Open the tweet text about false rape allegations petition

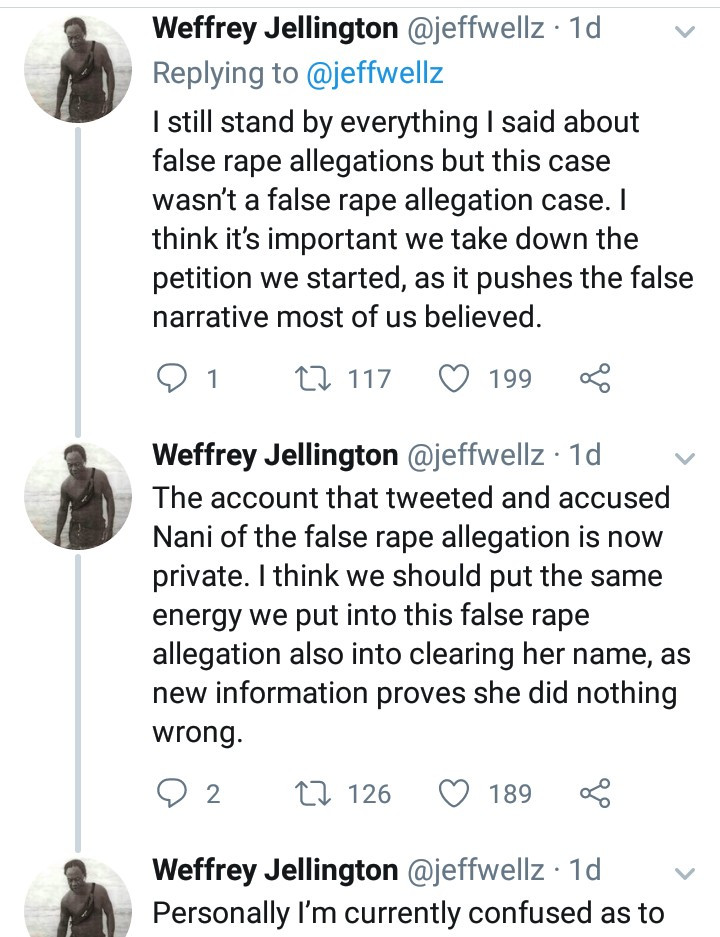pyautogui.click(x=420, y=220)
